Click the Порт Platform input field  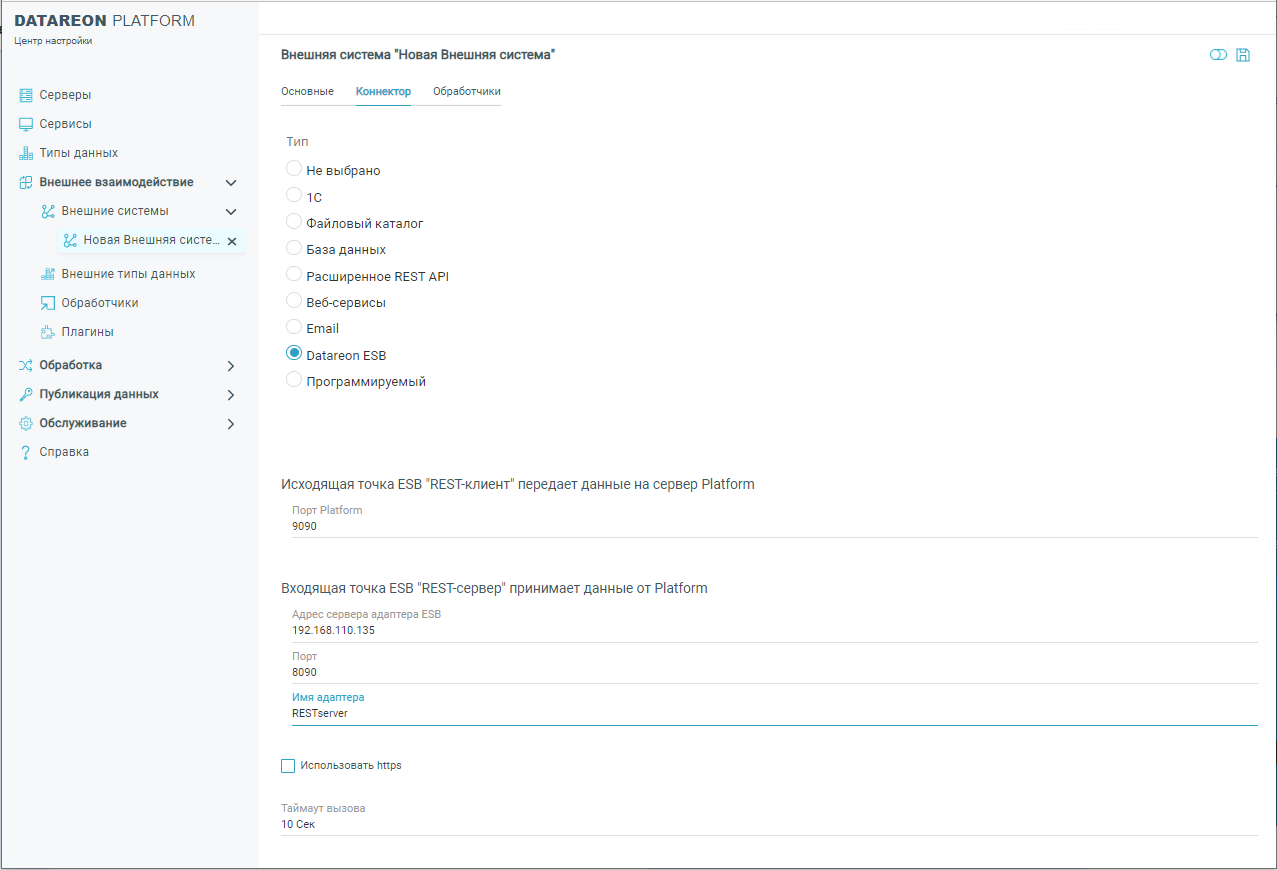point(770,526)
